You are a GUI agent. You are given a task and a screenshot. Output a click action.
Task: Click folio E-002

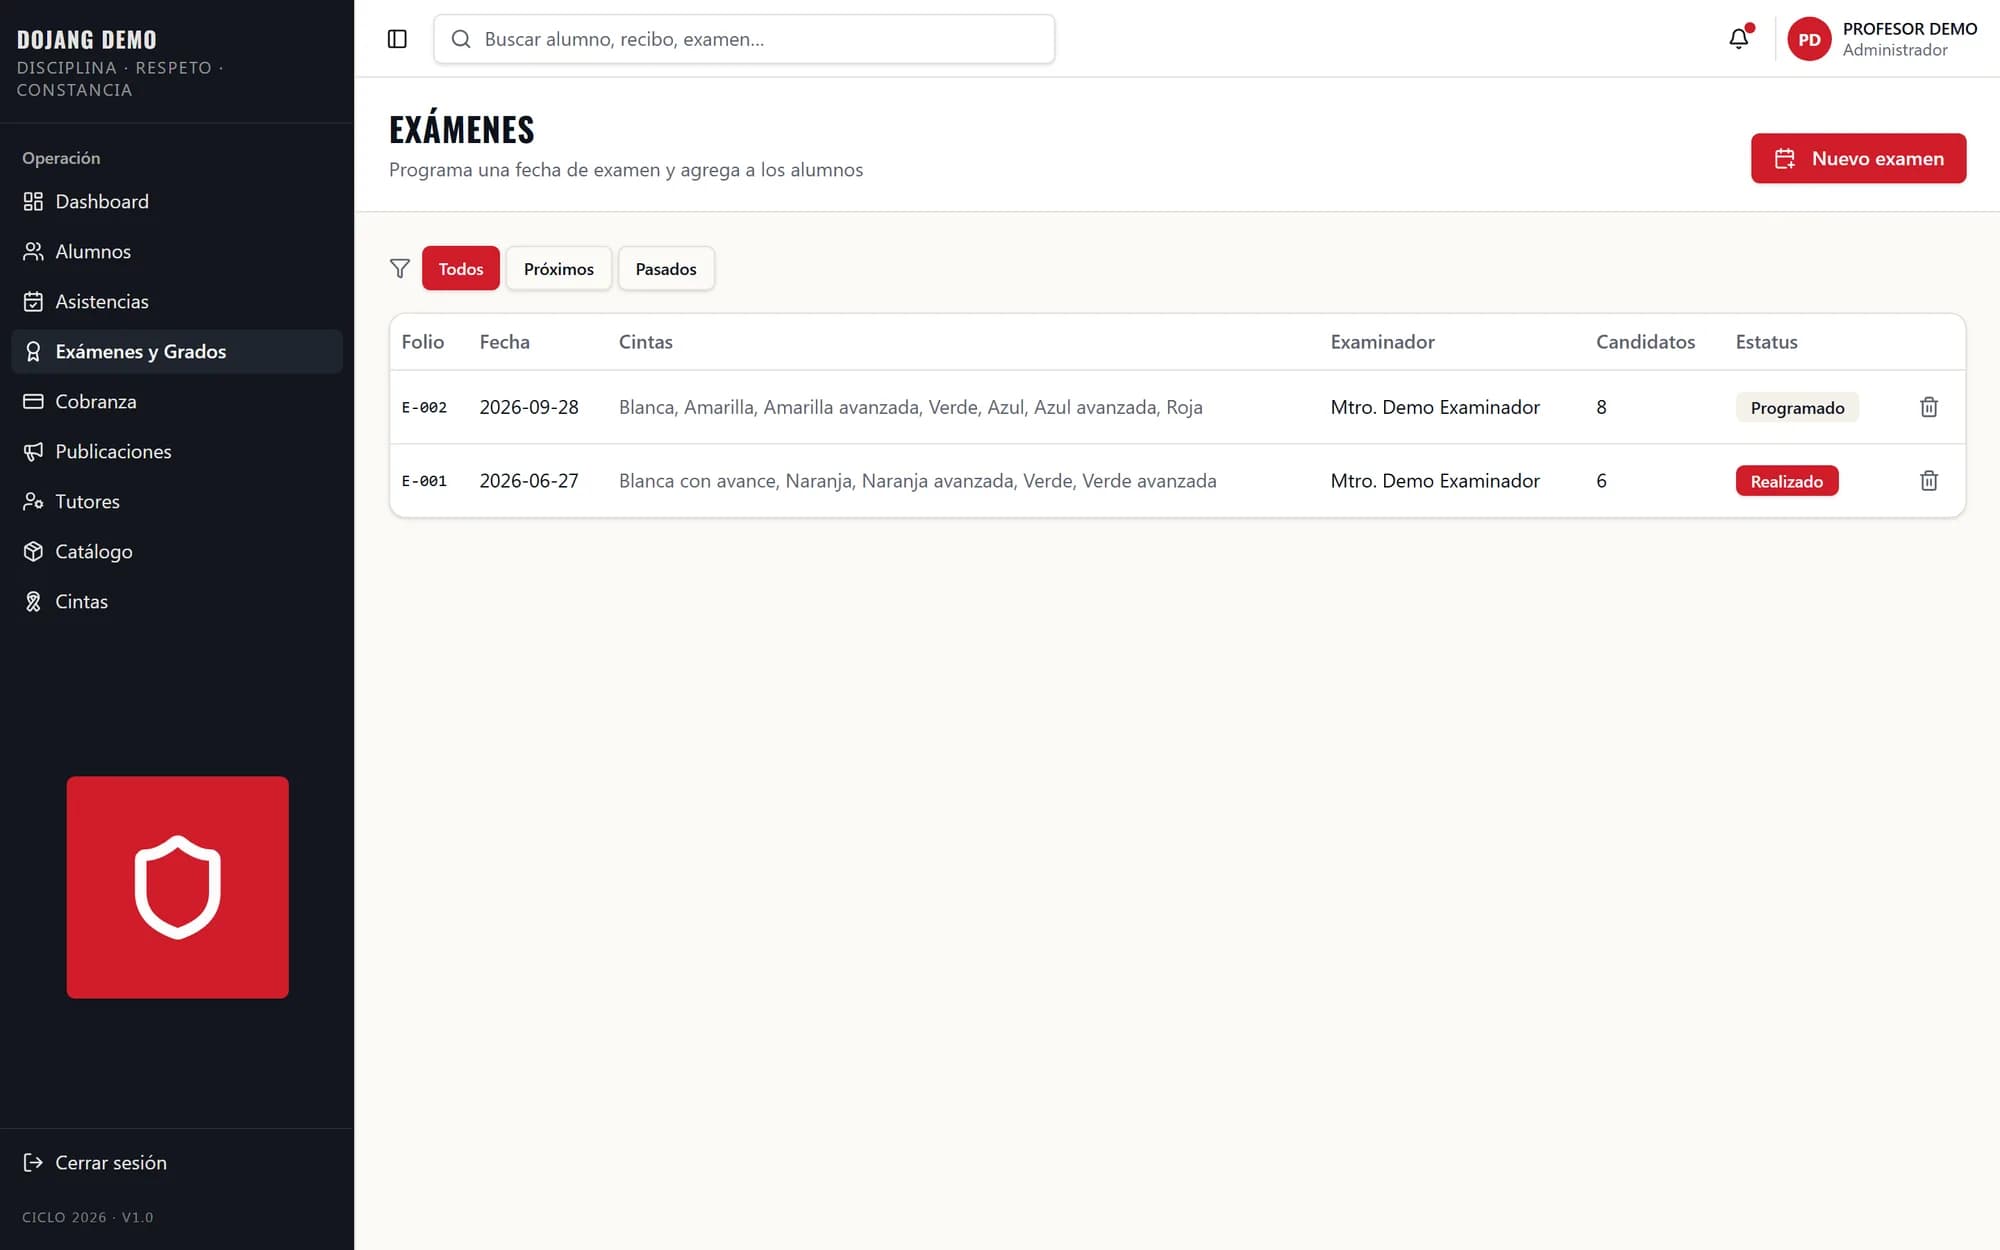pos(424,407)
